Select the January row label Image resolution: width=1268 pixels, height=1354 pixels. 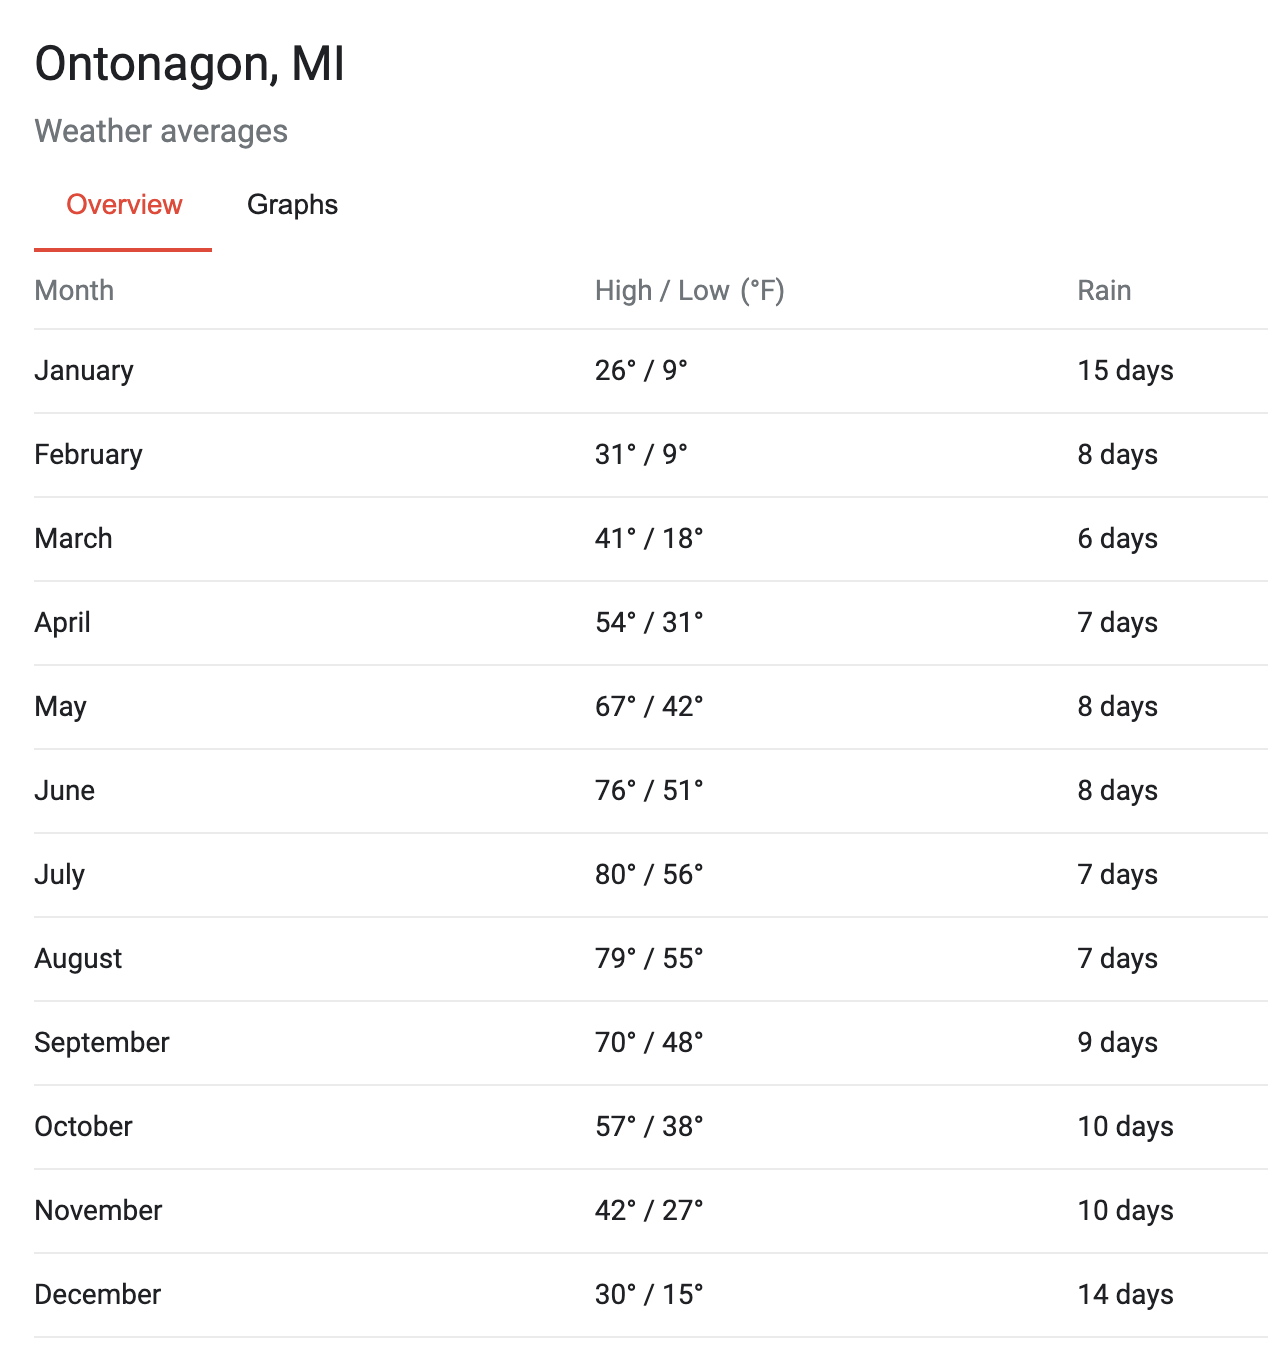pos(84,371)
